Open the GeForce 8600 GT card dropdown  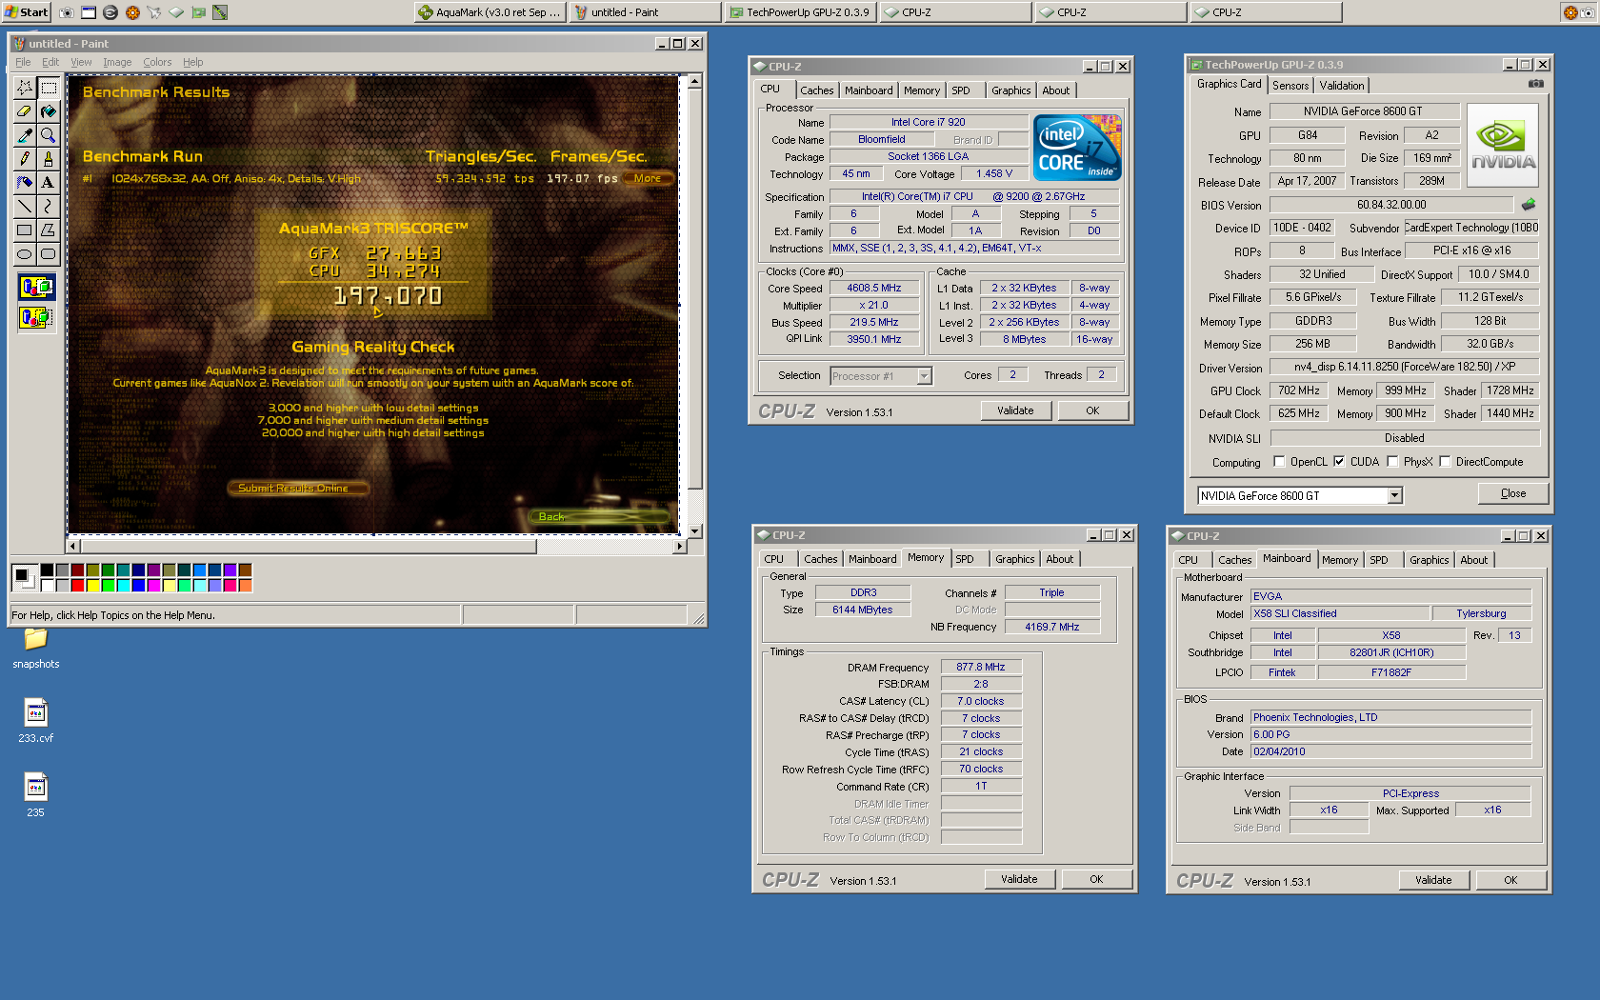coord(1394,496)
